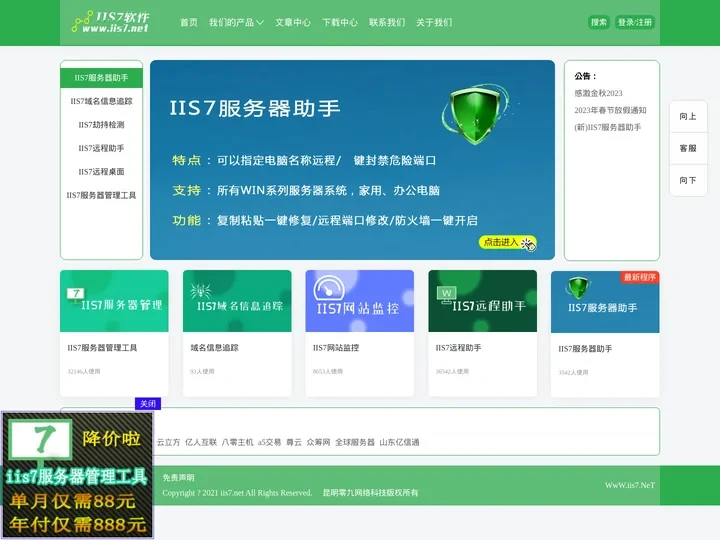Click the IIS7服务器助手 card title text
This screenshot has width=720, height=540.
585,349
